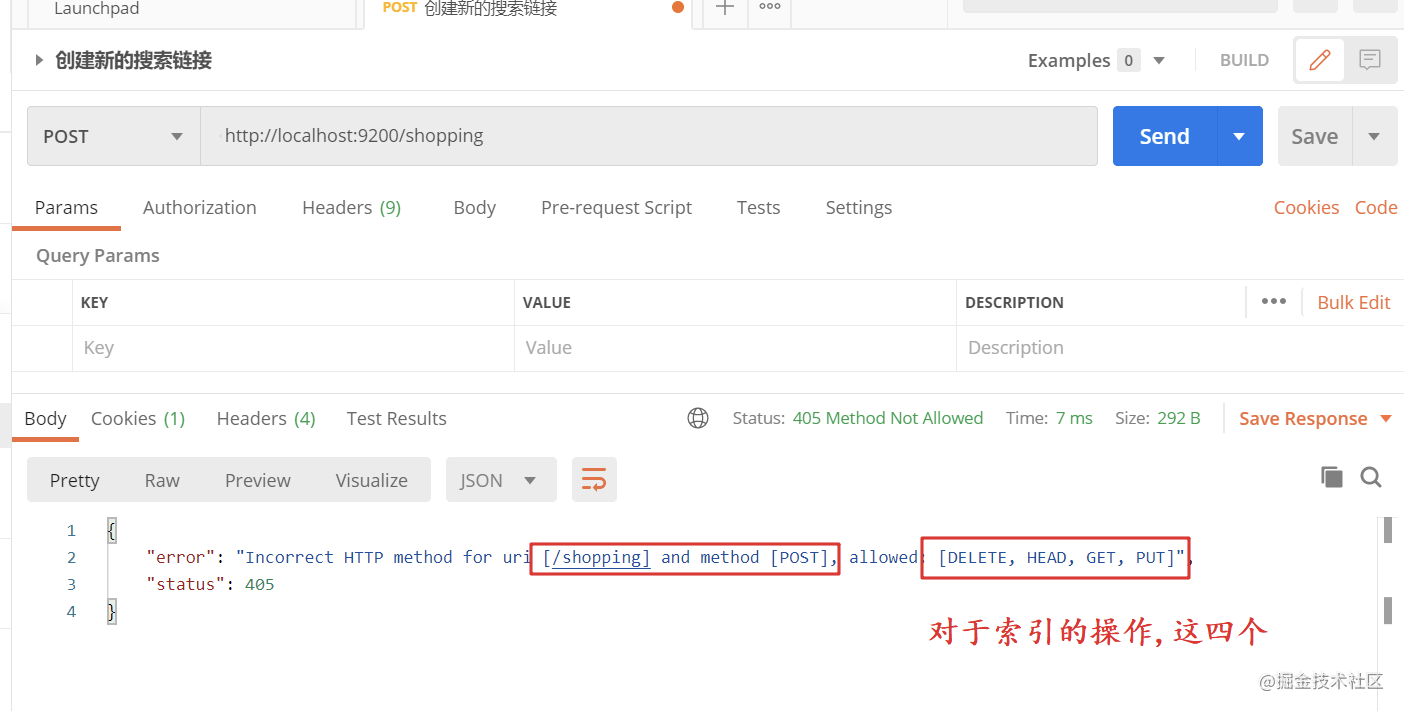This screenshot has width=1404, height=711.
Task: Click the /shopping link in response
Action: click(601, 557)
